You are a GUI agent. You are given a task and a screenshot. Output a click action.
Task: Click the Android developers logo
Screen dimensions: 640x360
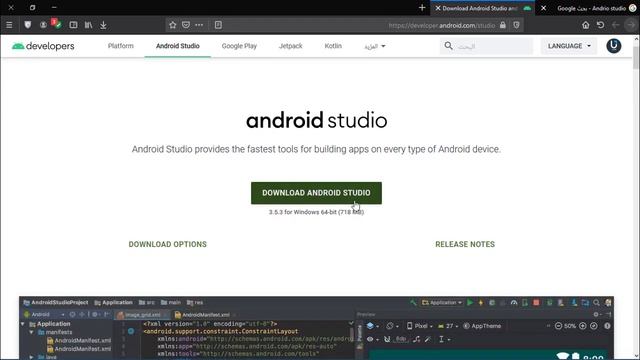click(43, 46)
